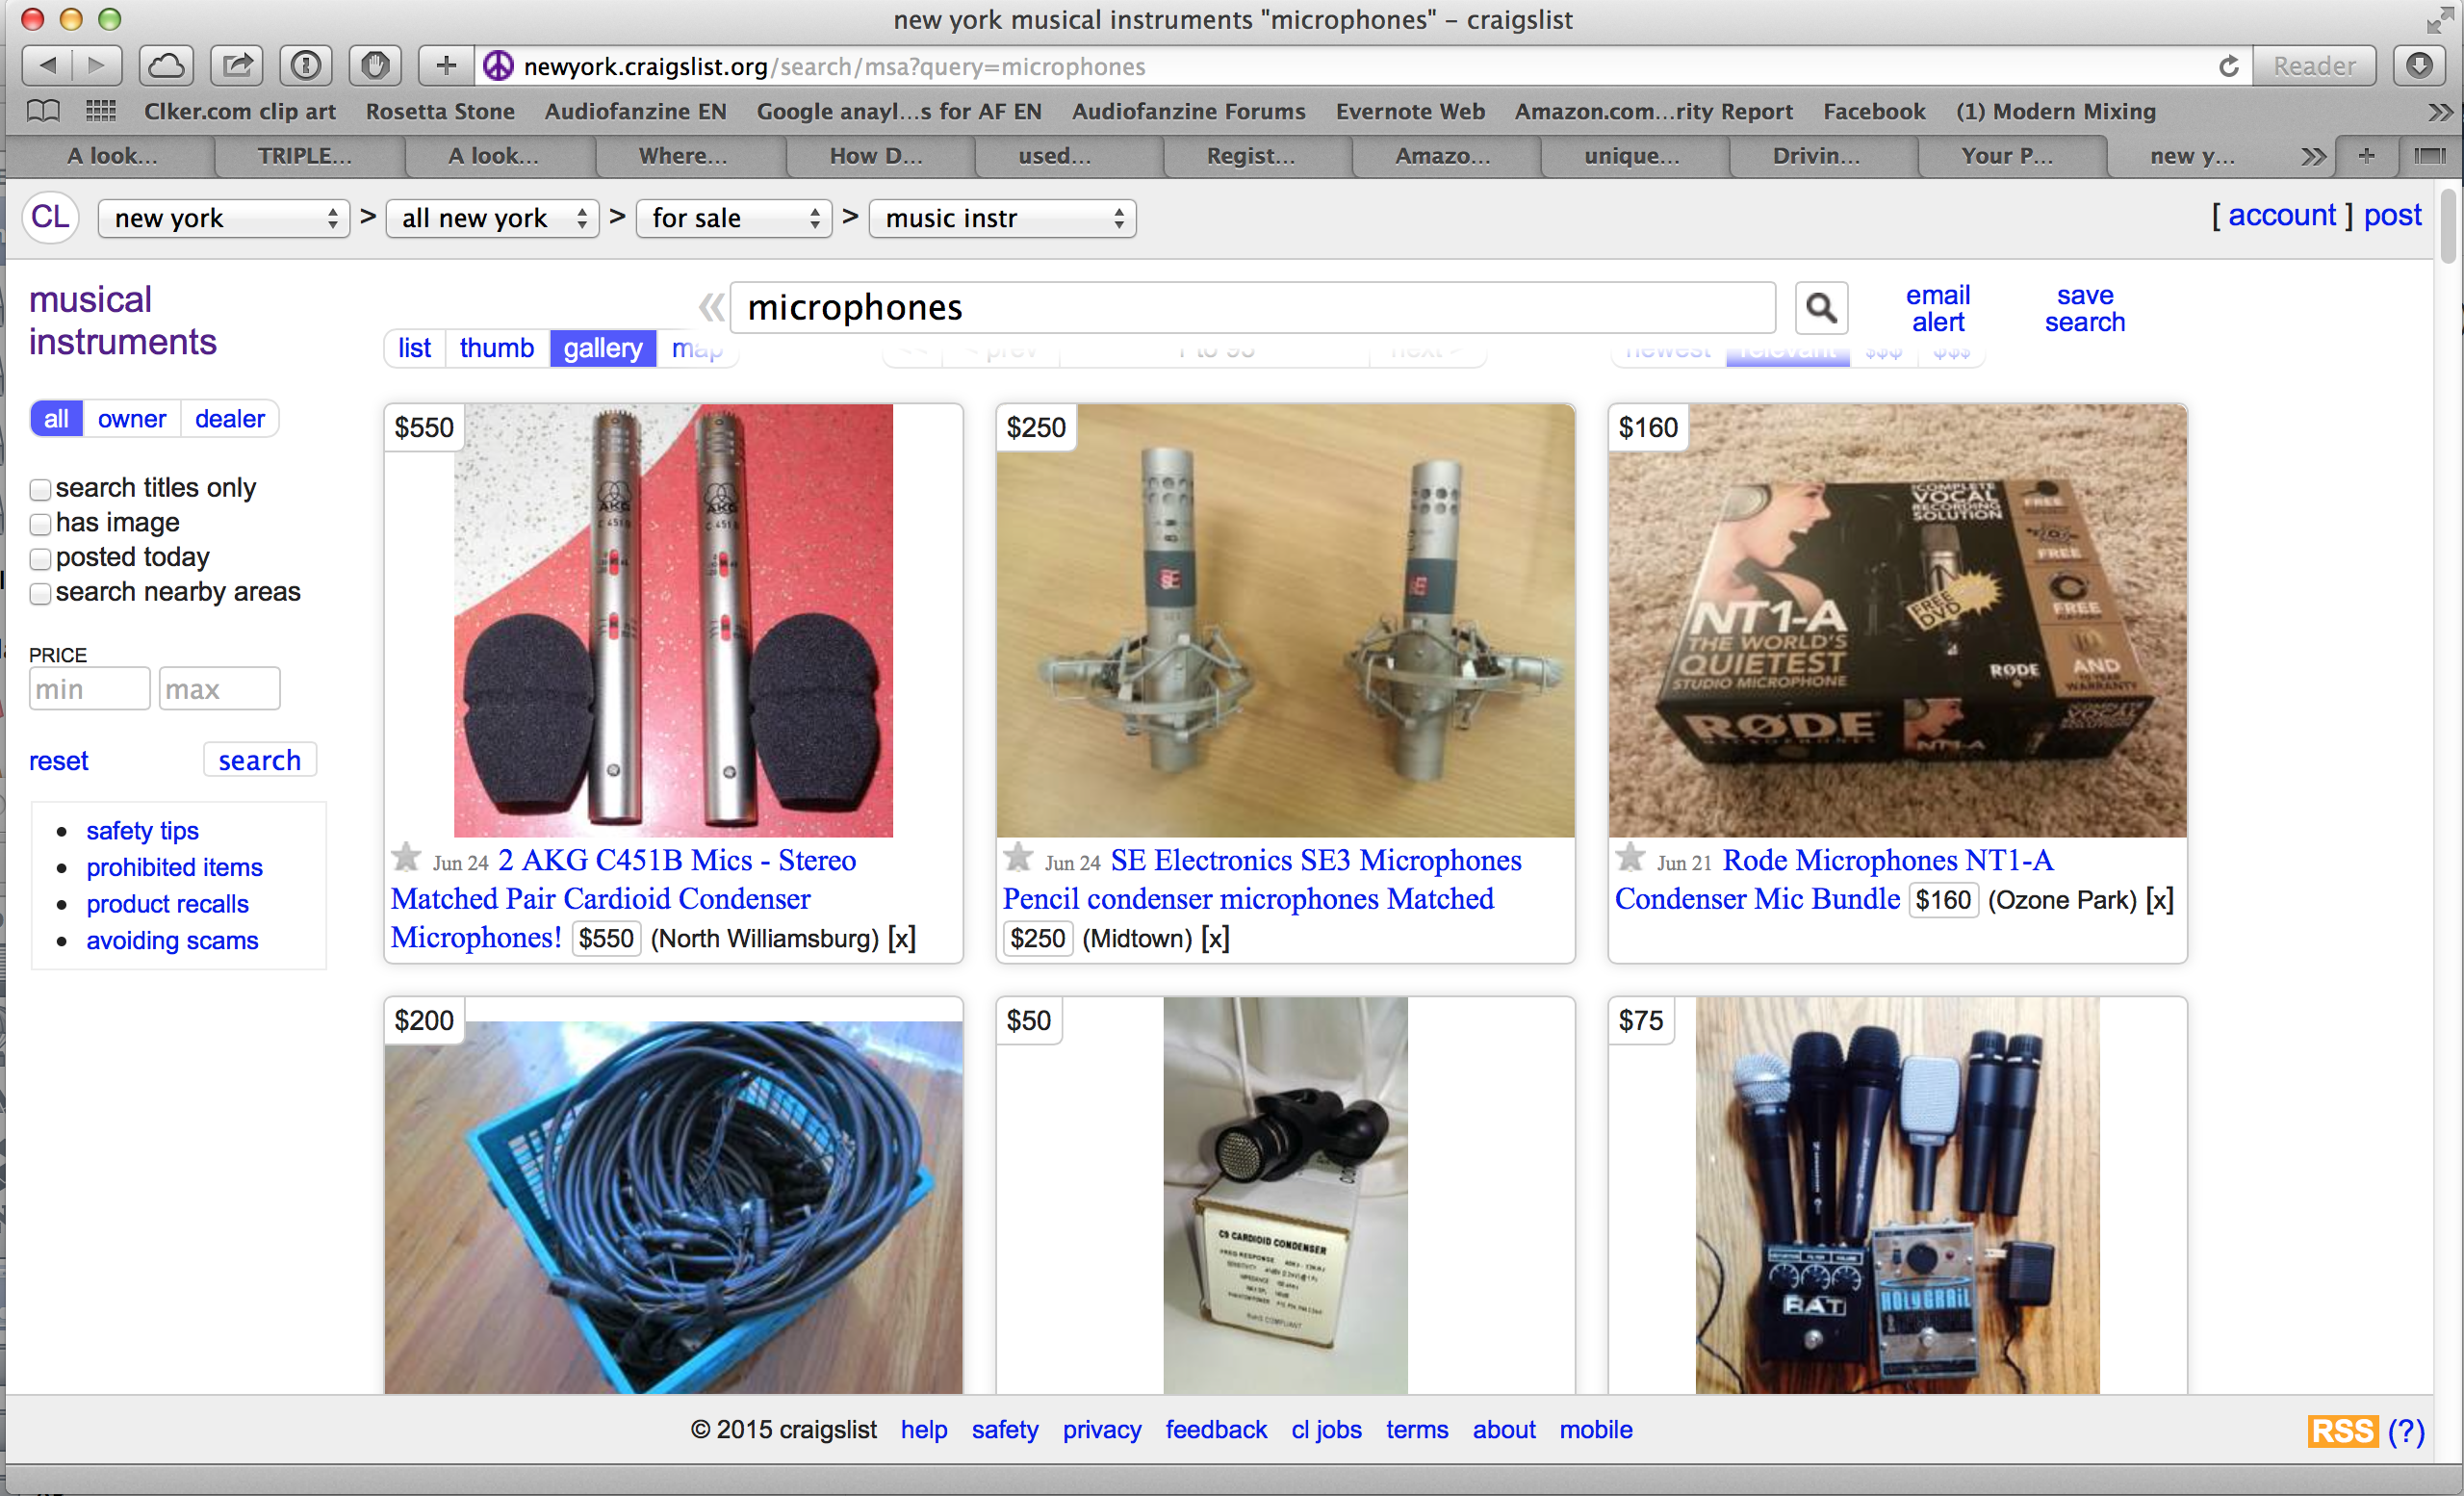Image resolution: width=2464 pixels, height=1496 pixels.
Task: Switch to the thumb view tab
Action: click(496, 348)
